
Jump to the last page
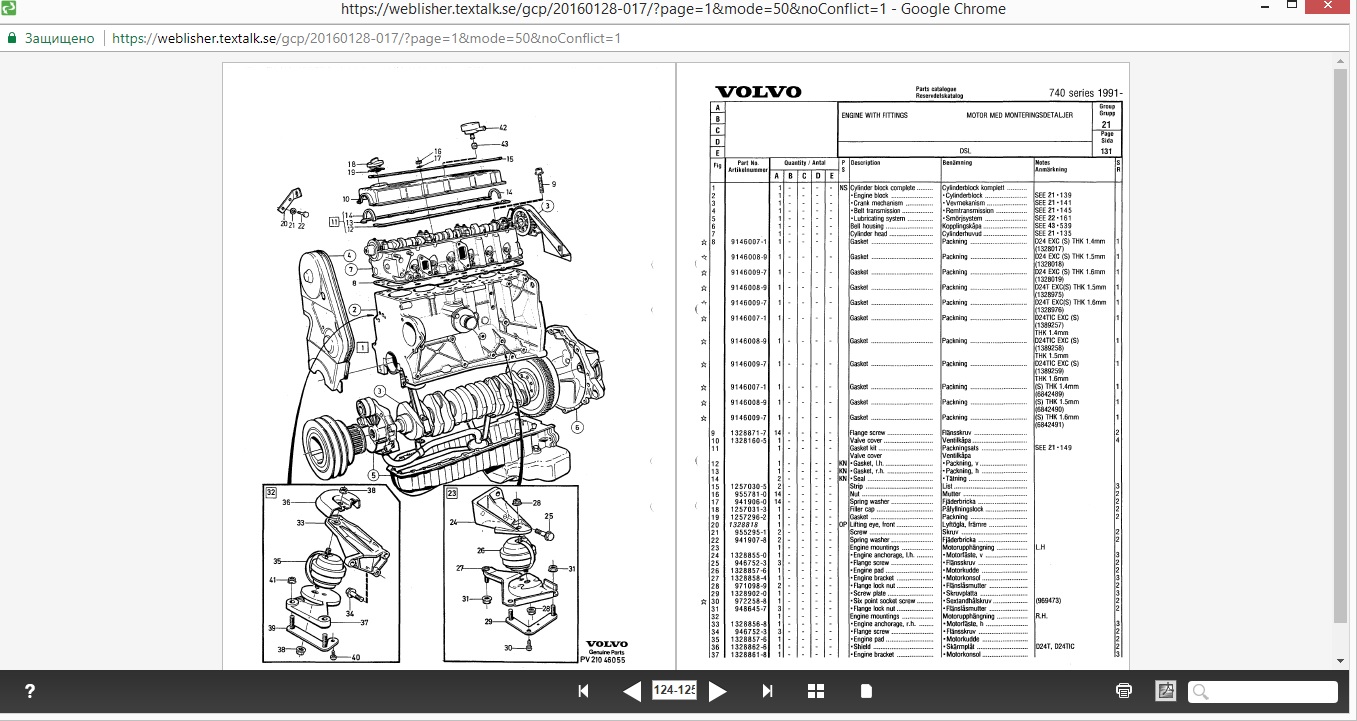[767, 691]
